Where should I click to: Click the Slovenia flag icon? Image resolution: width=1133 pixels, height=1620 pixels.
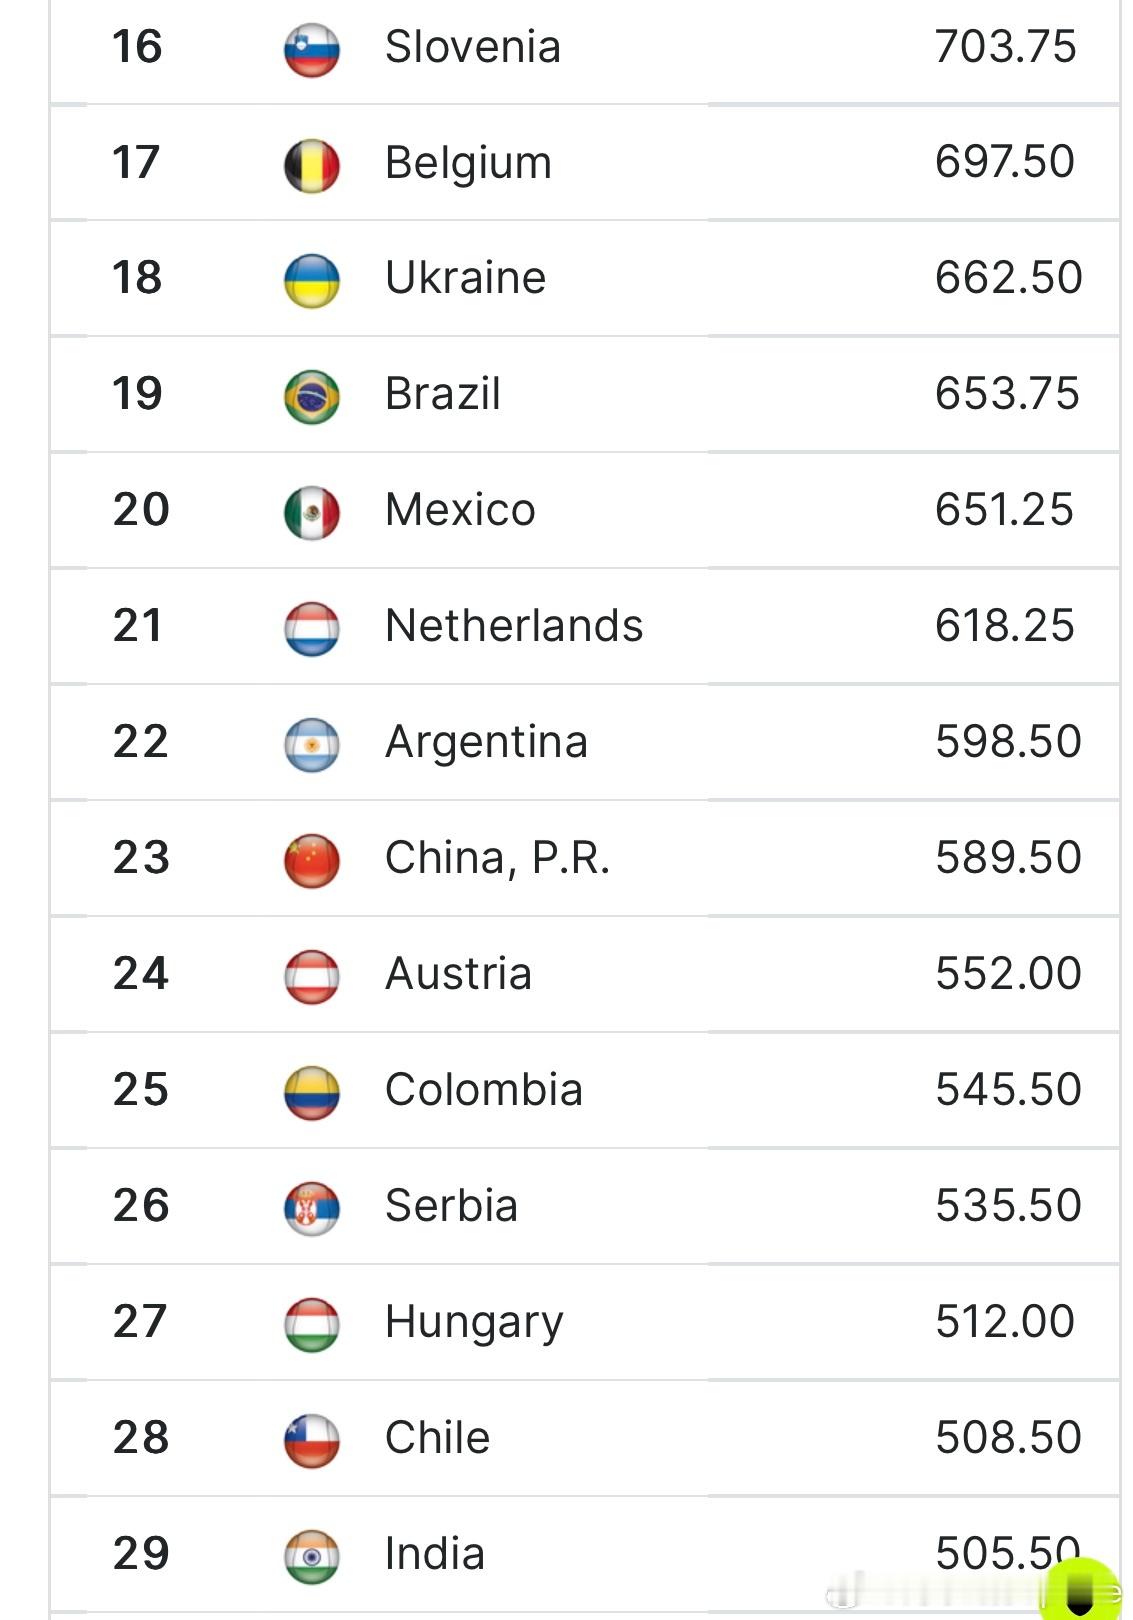coord(312,49)
